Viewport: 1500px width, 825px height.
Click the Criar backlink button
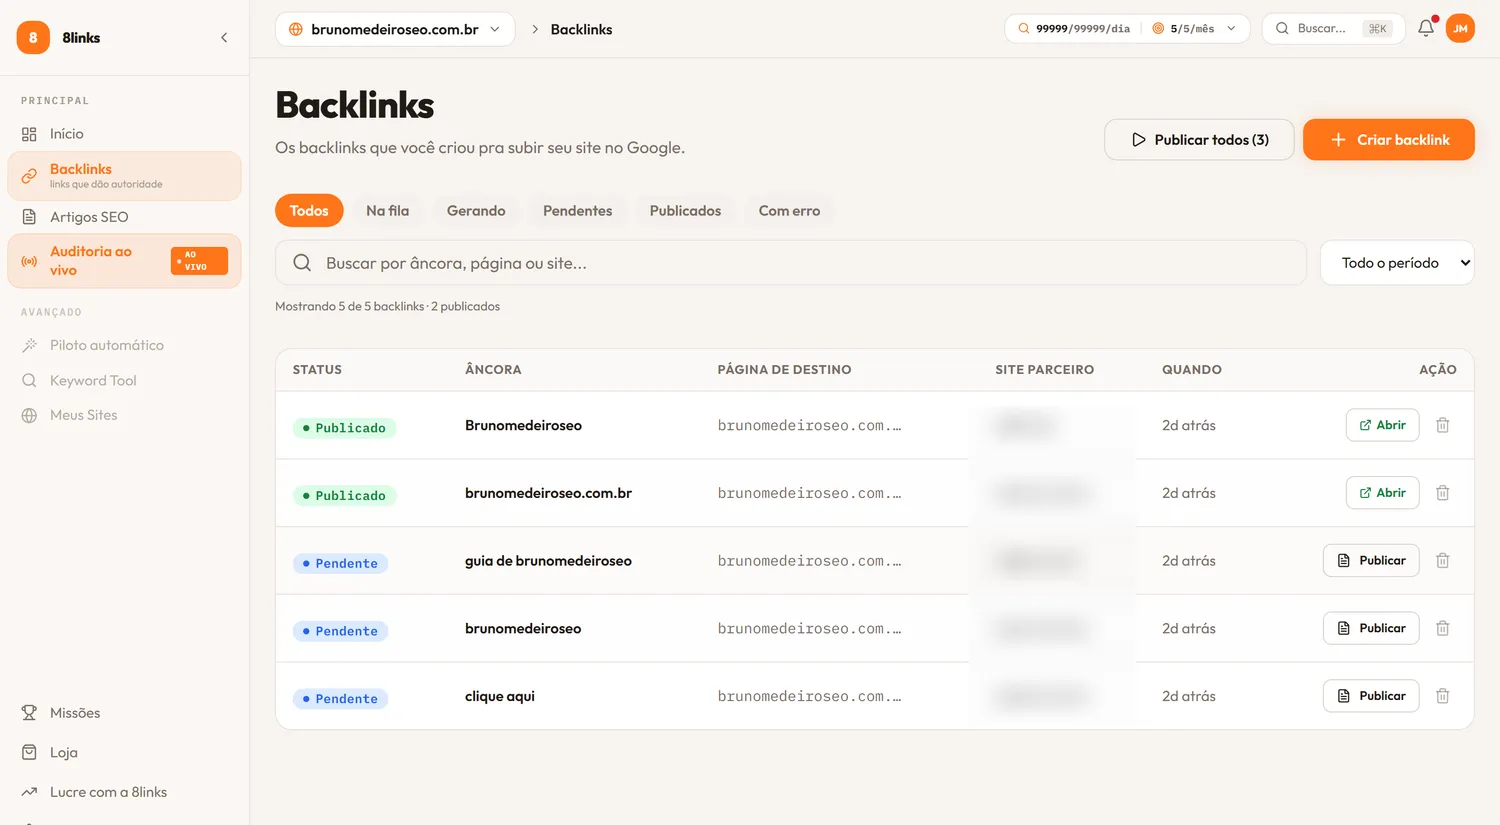coord(1389,140)
